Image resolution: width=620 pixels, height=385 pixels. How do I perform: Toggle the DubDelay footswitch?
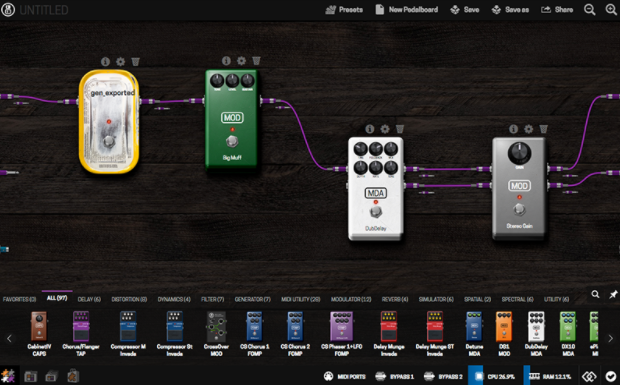376,212
